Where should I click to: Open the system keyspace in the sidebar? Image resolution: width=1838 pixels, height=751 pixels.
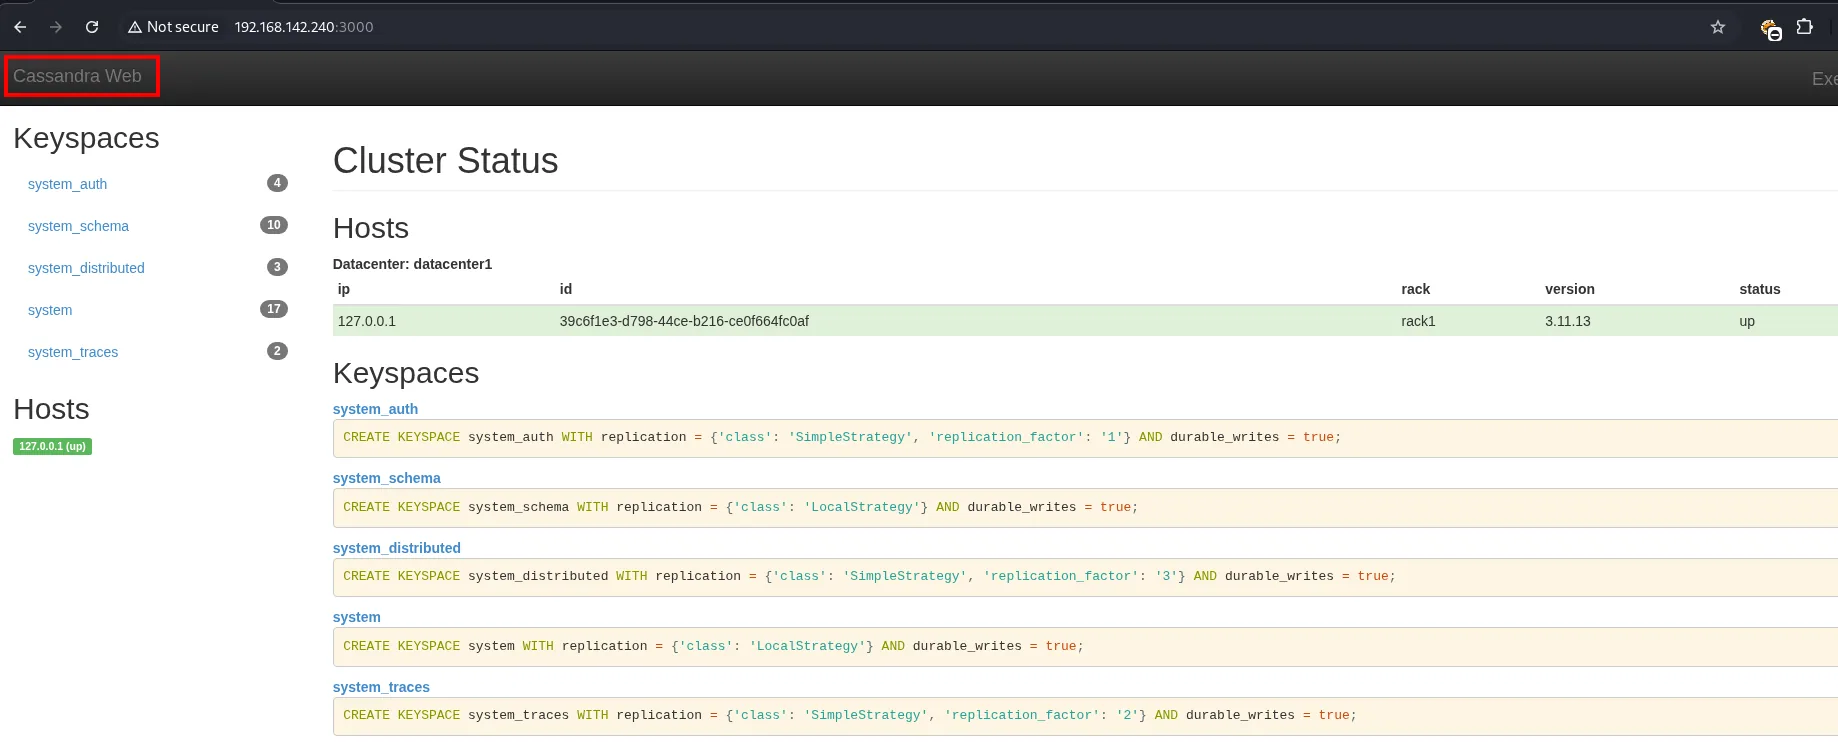click(50, 310)
